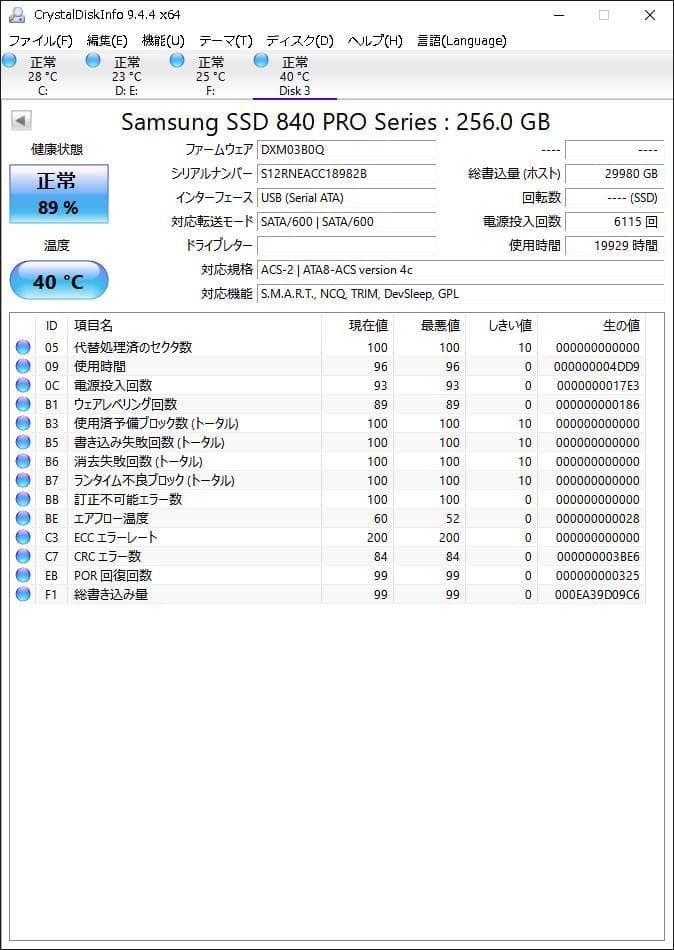Click the 項目名 column header

(194, 325)
